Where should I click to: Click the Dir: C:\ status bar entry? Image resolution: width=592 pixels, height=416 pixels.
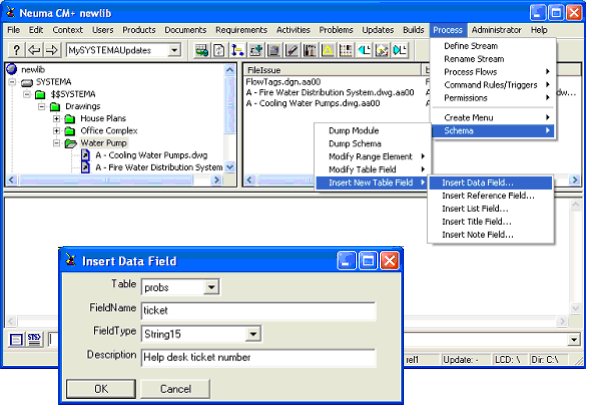[549, 360]
